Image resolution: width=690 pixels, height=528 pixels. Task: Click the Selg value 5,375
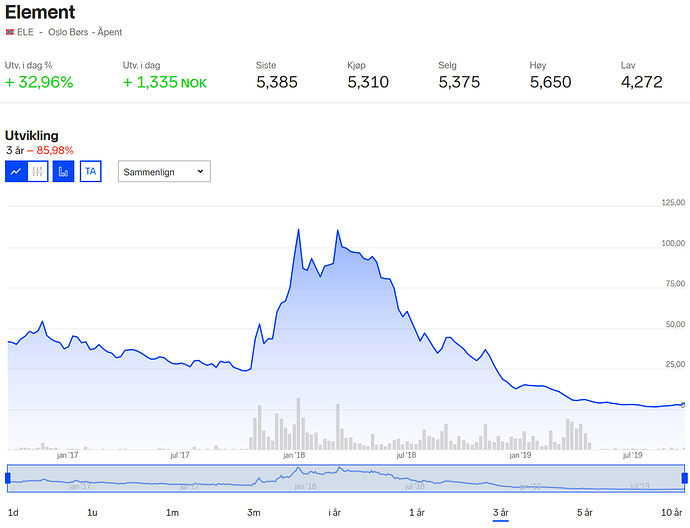(x=459, y=82)
